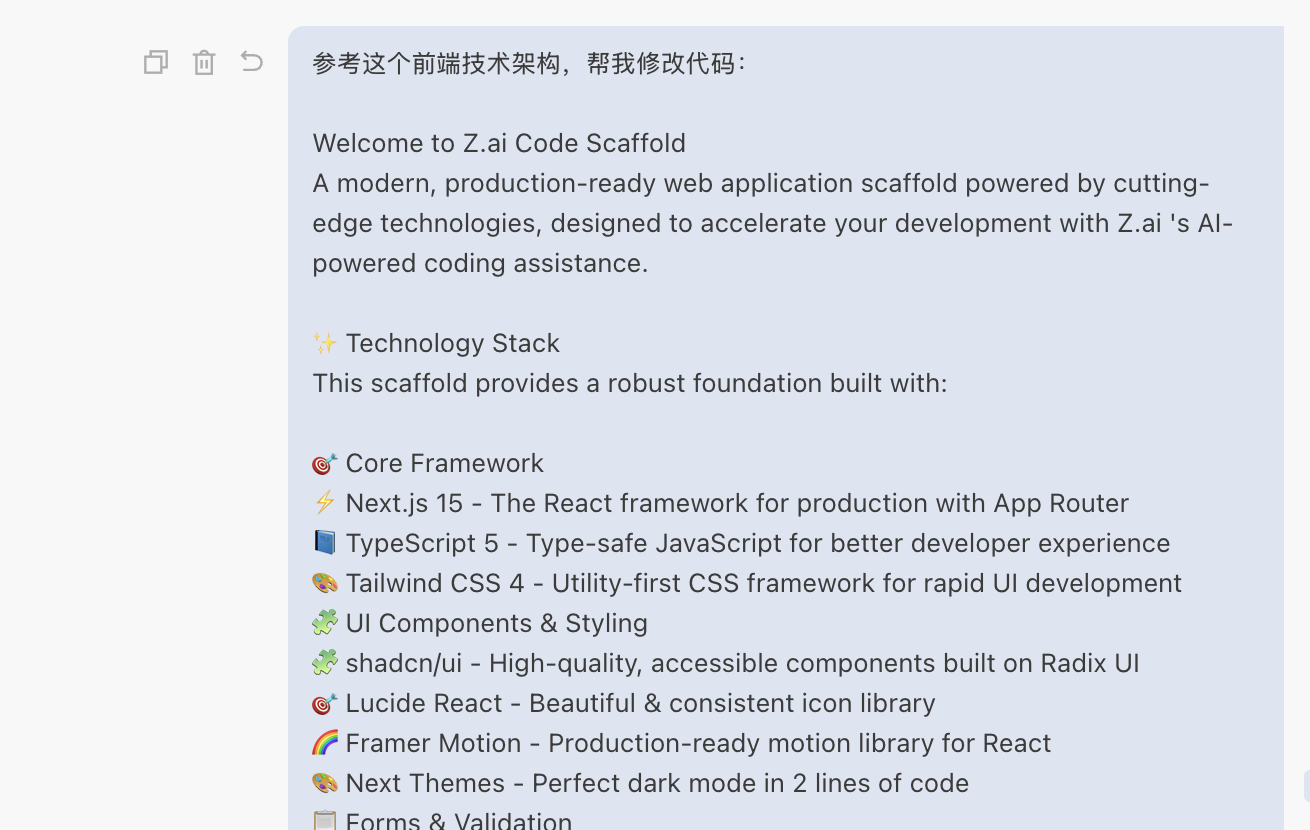Click the rainbow emoji before Framer Motion
Screen dimensions: 1310x830
click(324, 743)
